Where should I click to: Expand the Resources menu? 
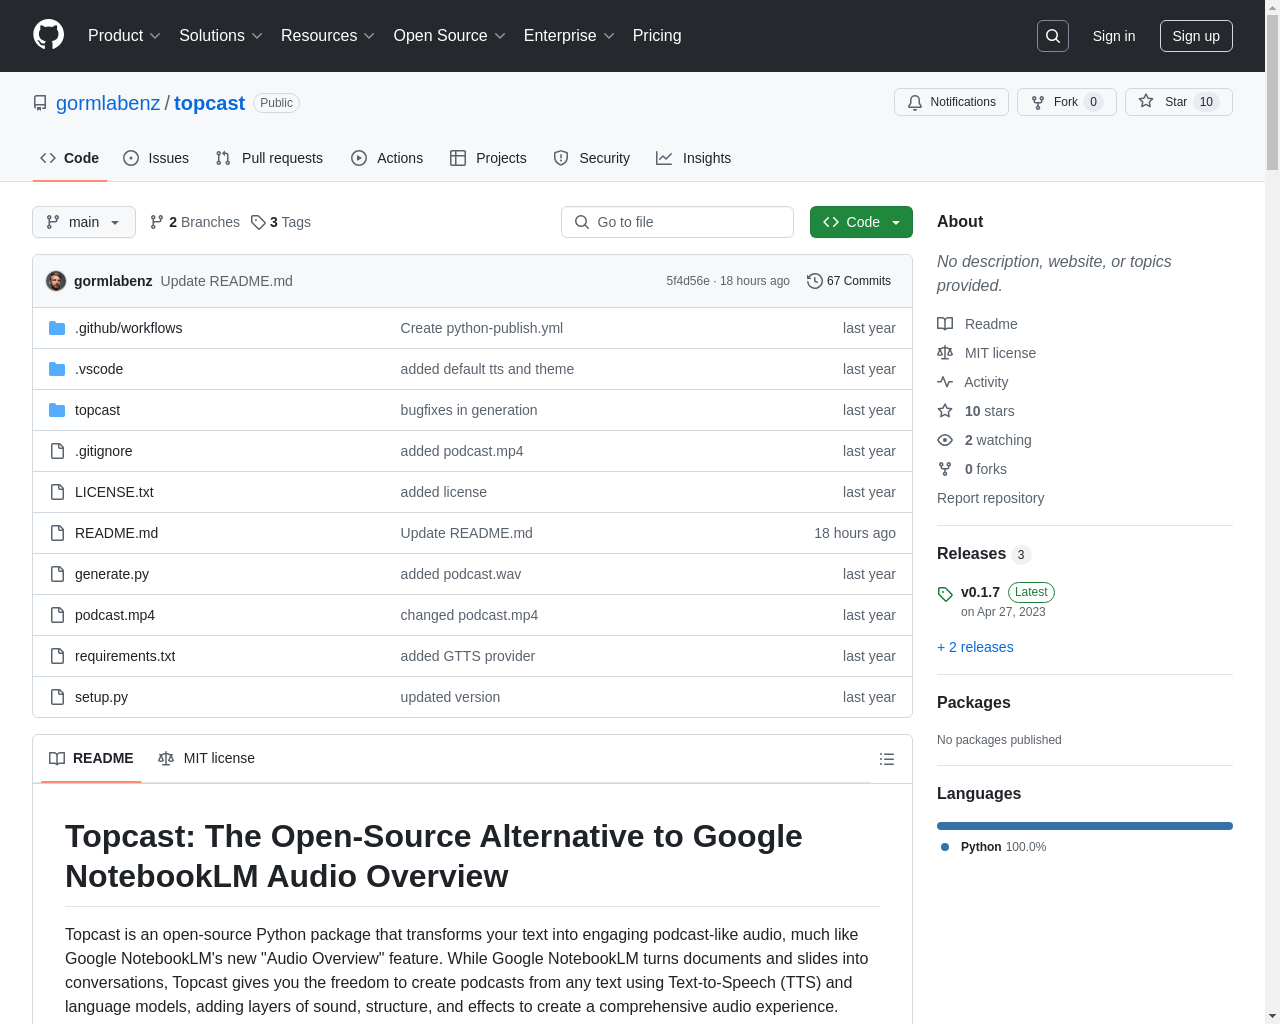(328, 35)
